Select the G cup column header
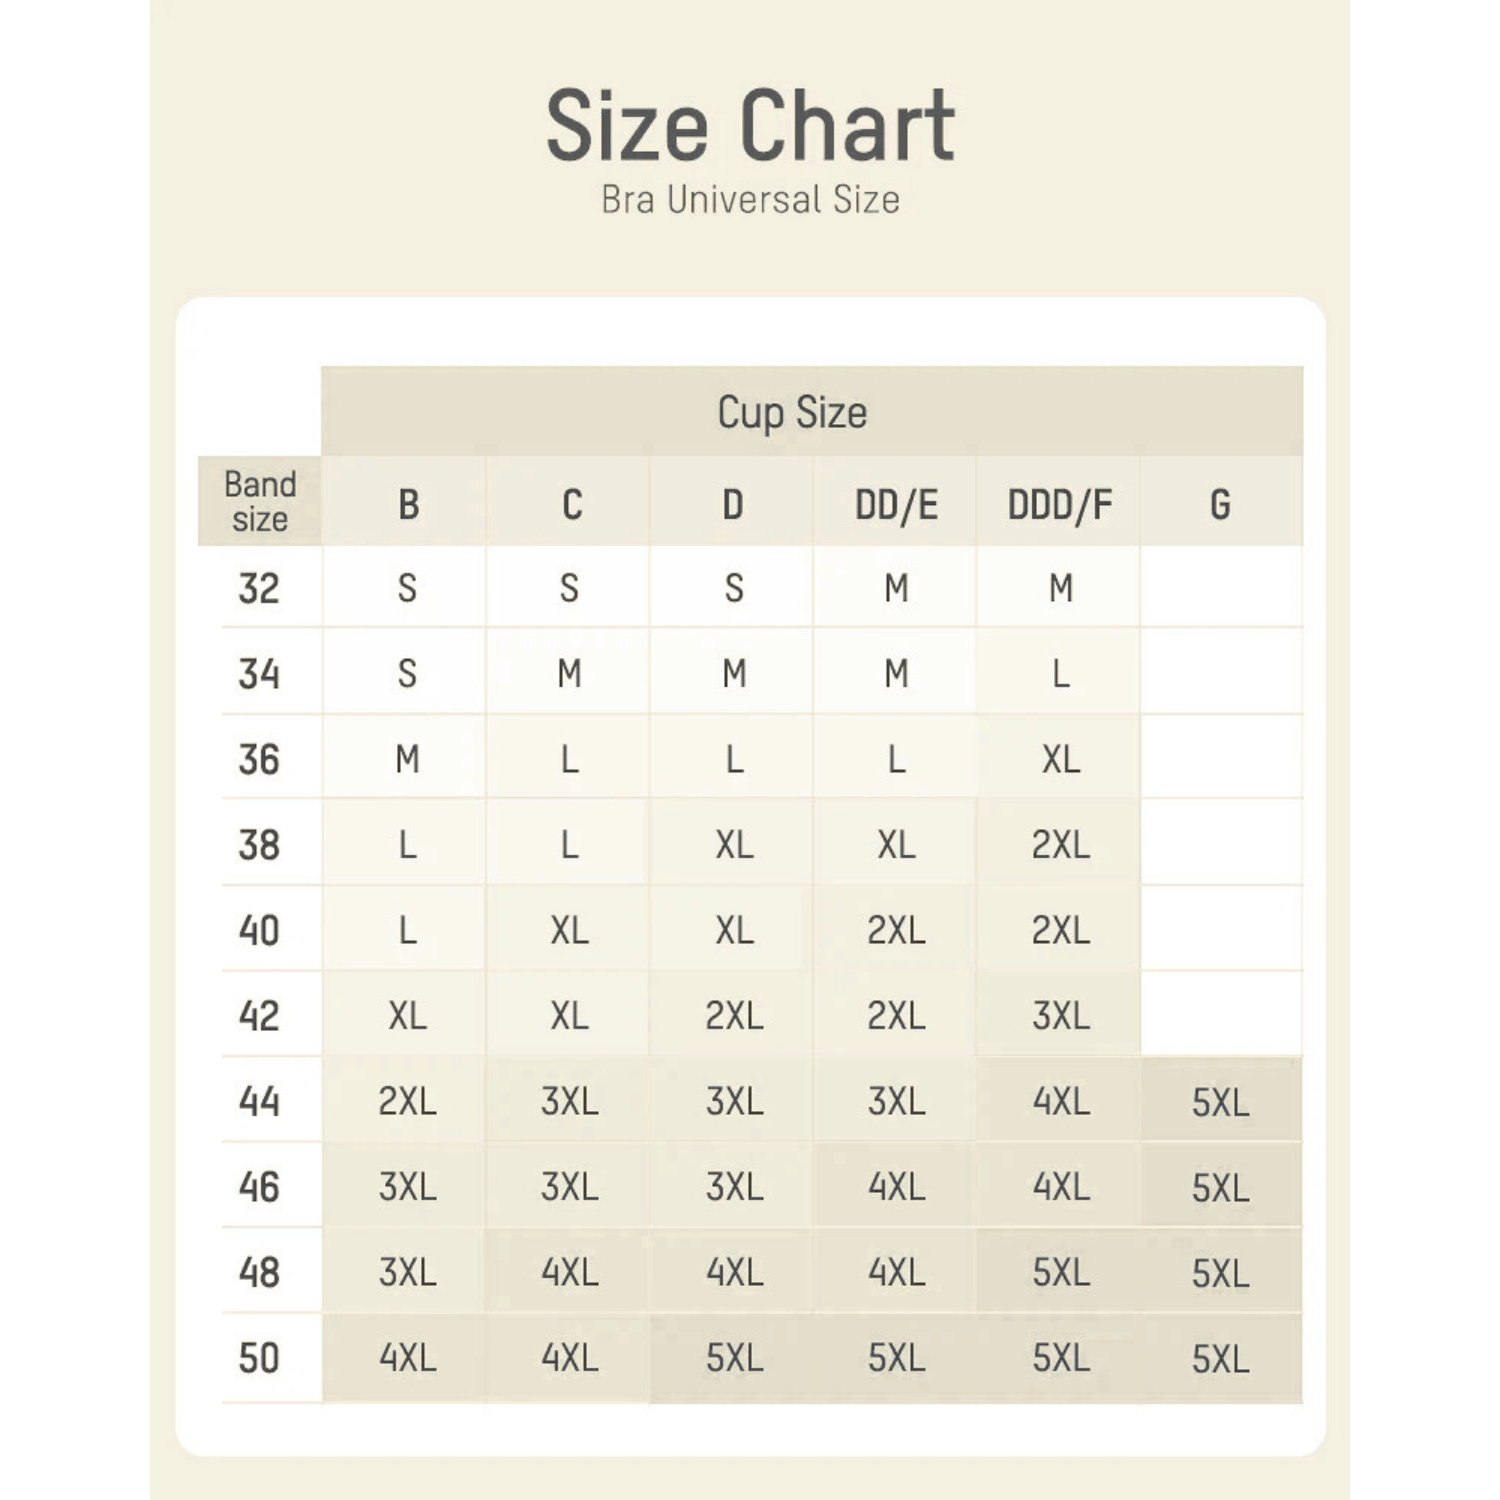 [x=1220, y=505]
